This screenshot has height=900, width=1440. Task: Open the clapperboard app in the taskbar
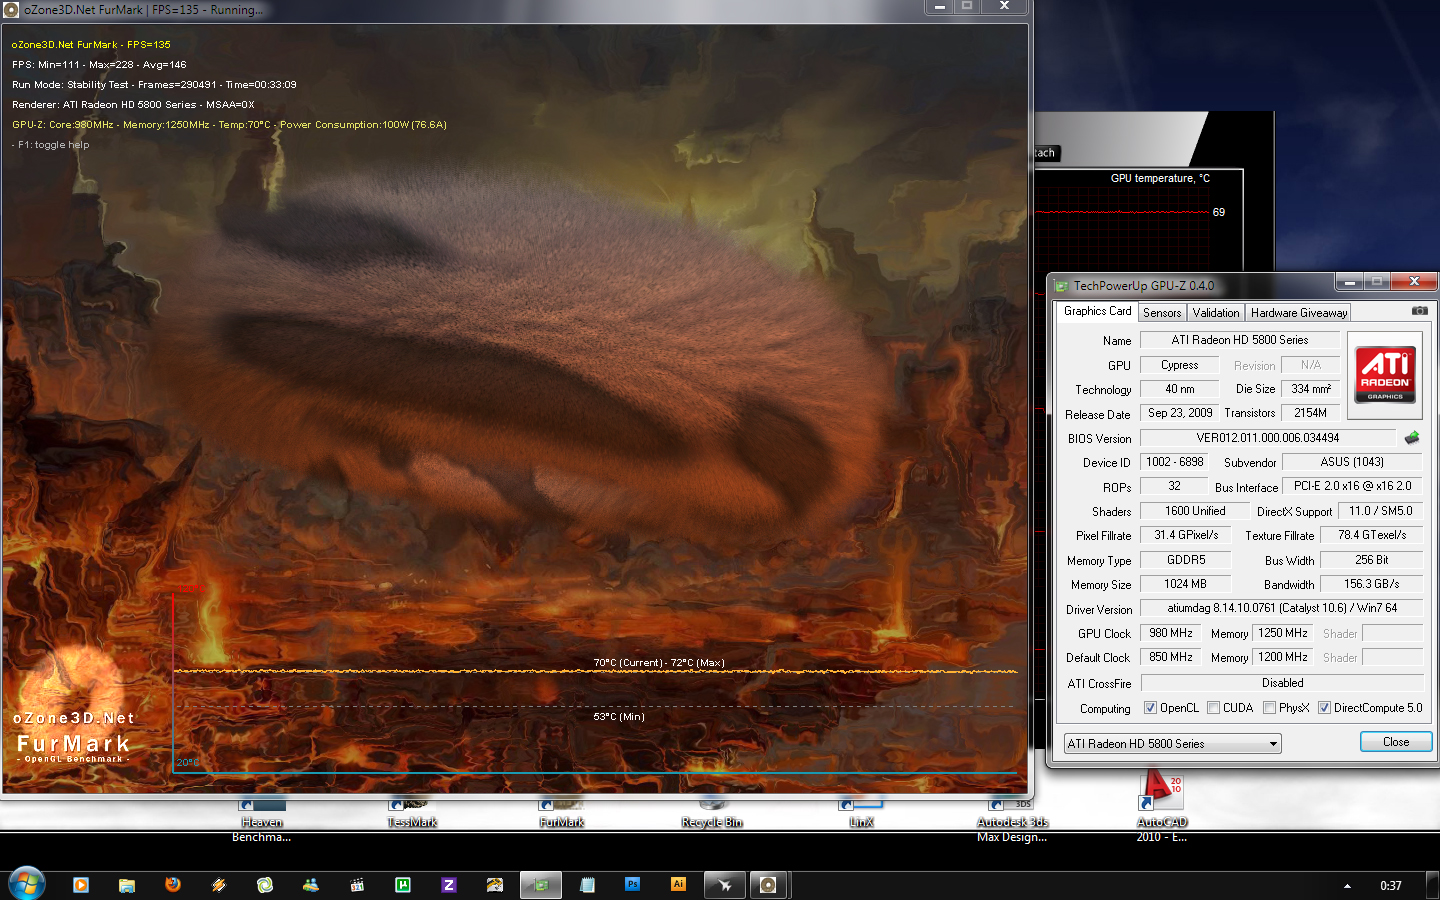point(357,885)
